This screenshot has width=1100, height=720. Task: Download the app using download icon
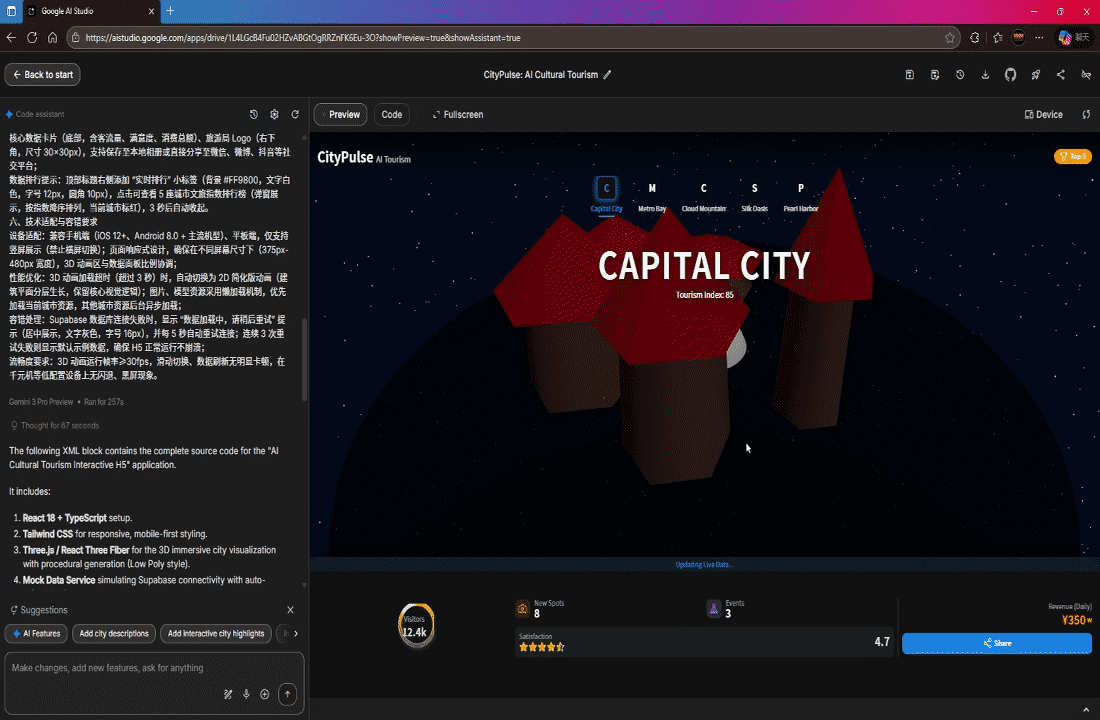(985, 74)
